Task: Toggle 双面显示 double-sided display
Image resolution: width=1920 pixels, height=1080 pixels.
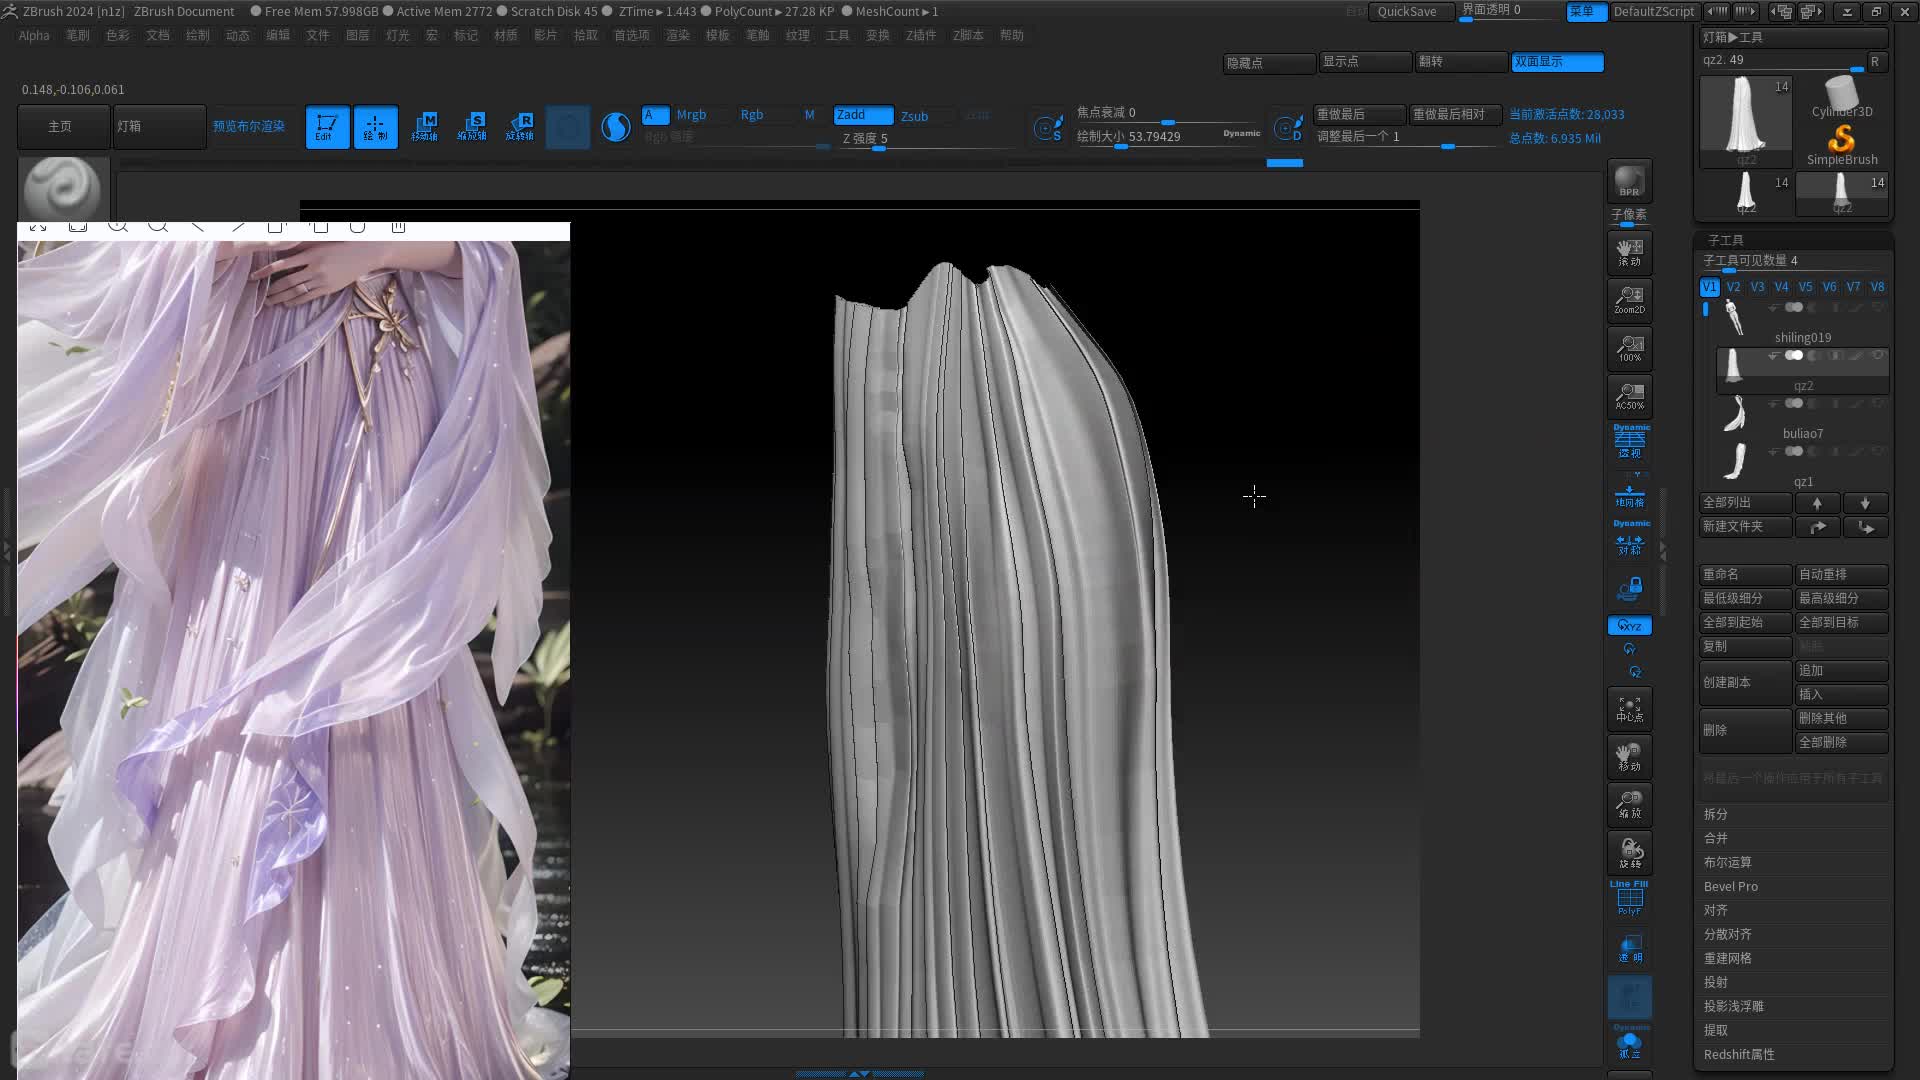Action: click(x=1557, y=62)
